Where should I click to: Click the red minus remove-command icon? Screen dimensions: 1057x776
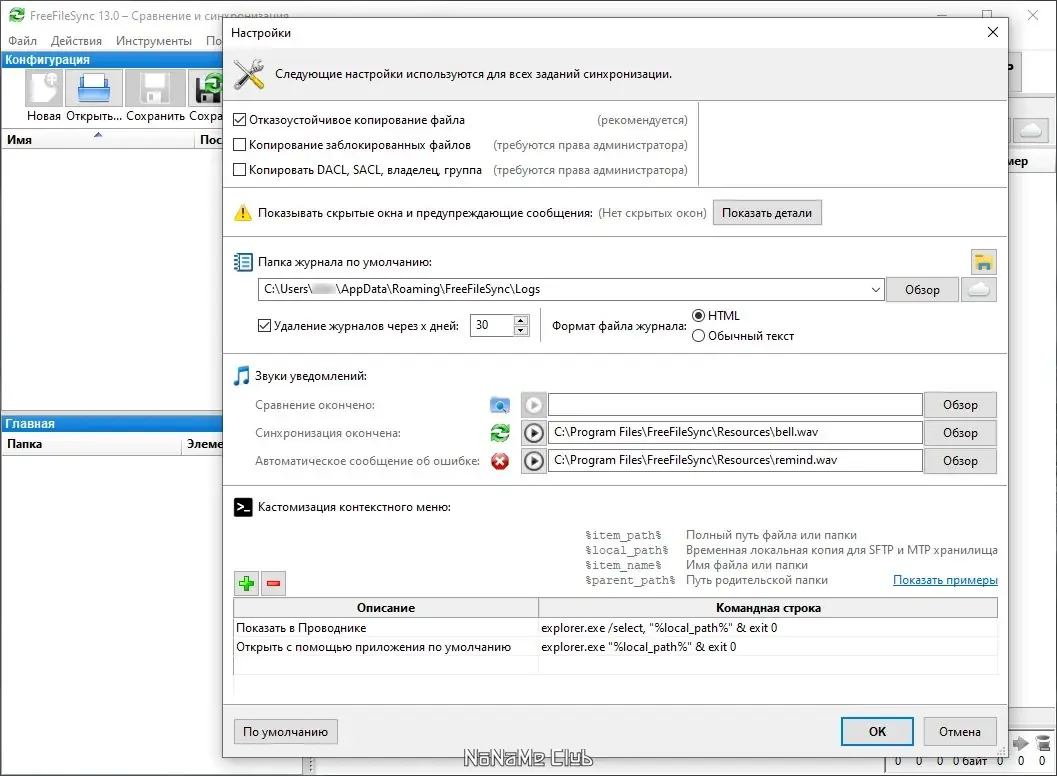274,583
